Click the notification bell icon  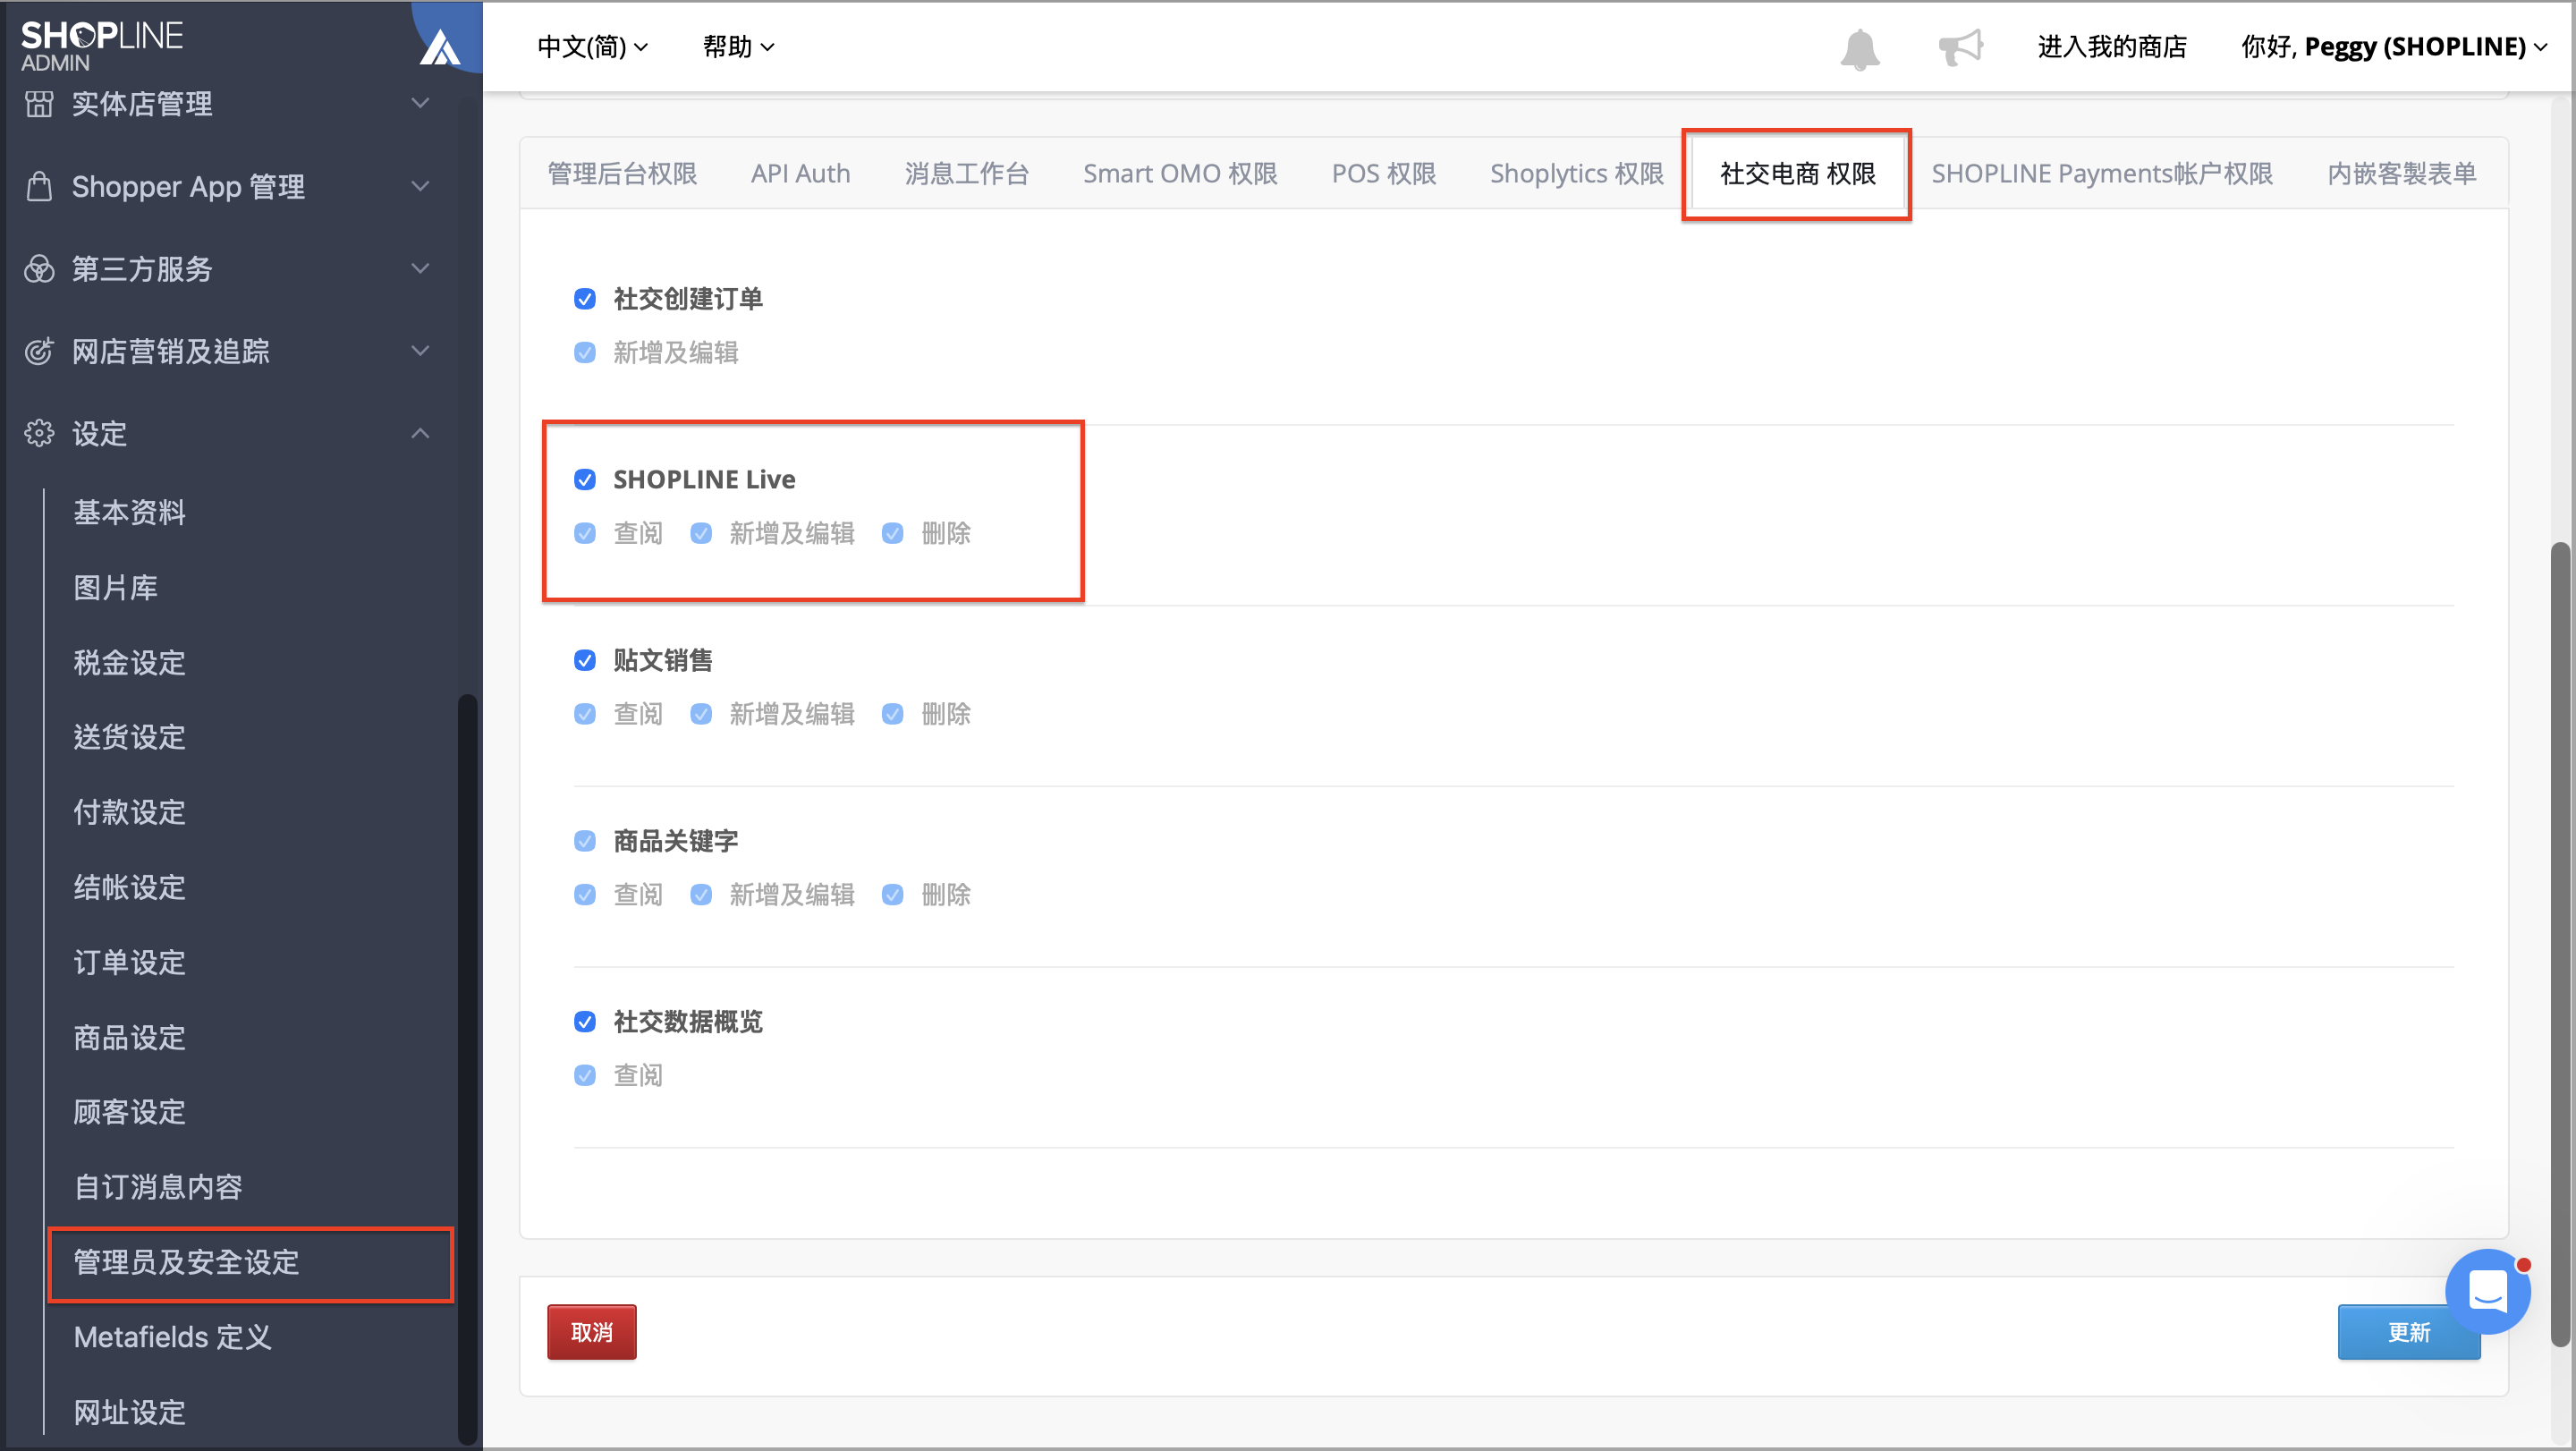1859,48
